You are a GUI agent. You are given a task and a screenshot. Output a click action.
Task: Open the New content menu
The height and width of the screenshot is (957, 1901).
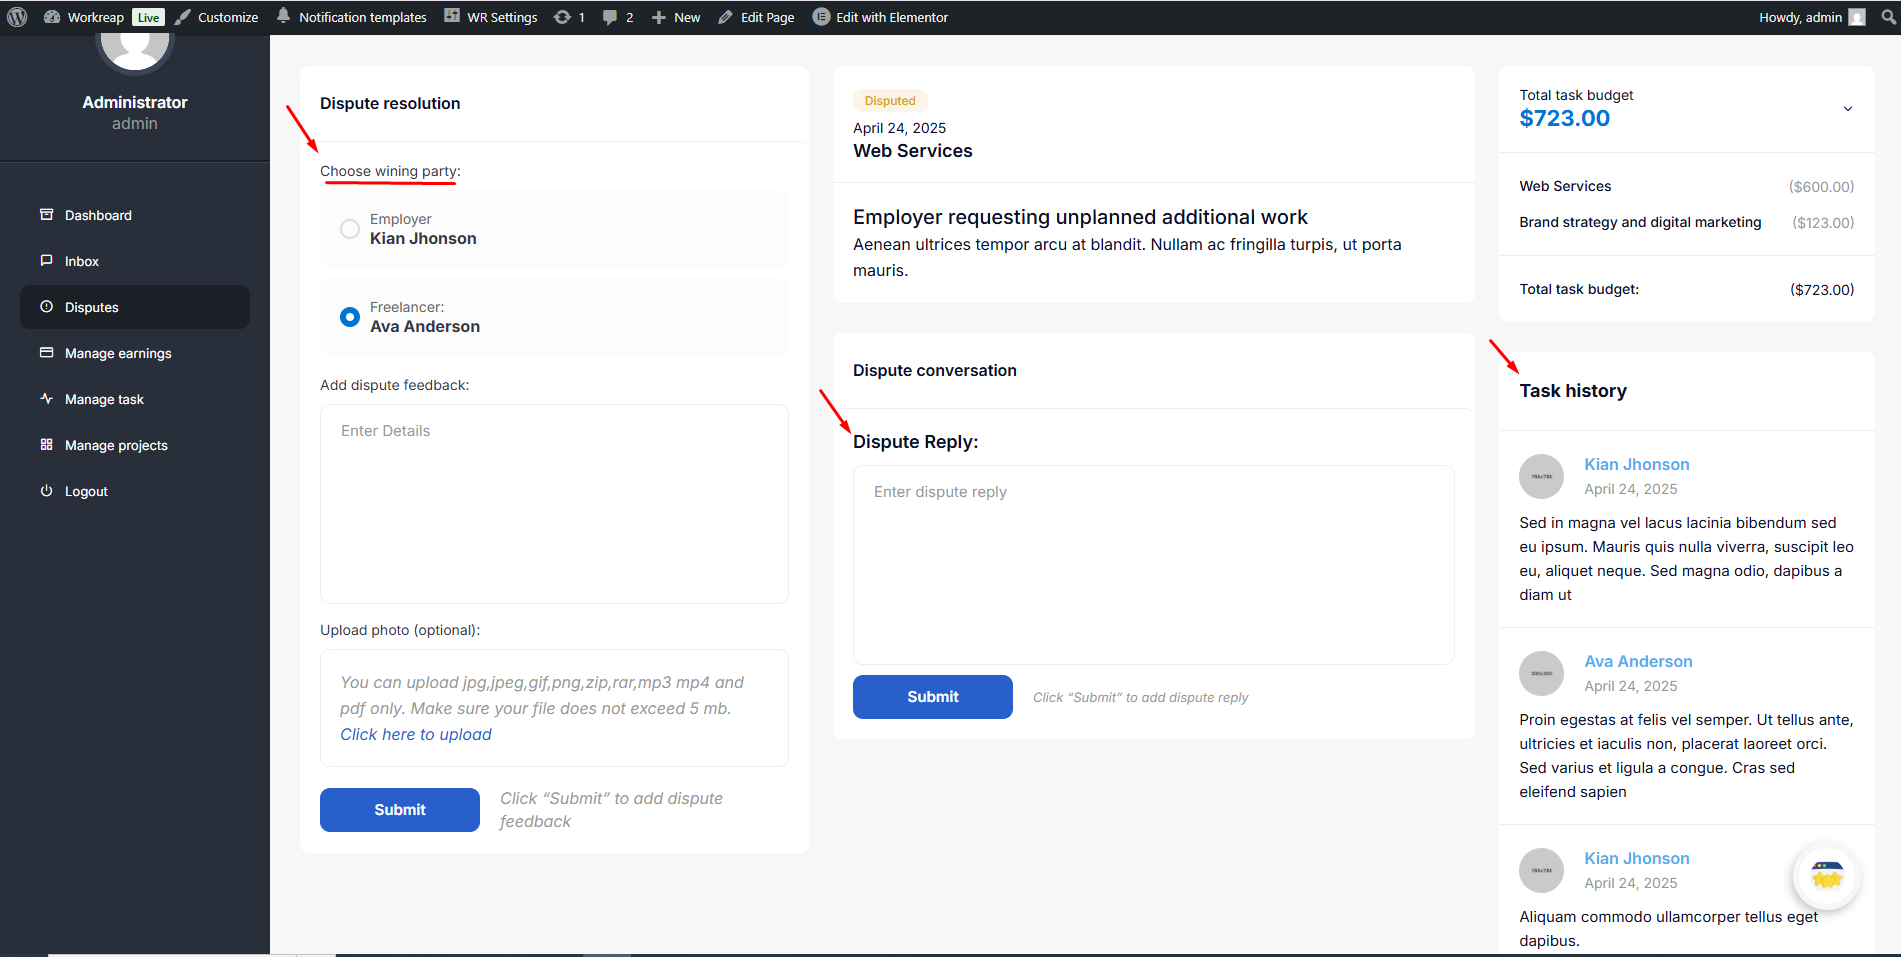(676, 17)
